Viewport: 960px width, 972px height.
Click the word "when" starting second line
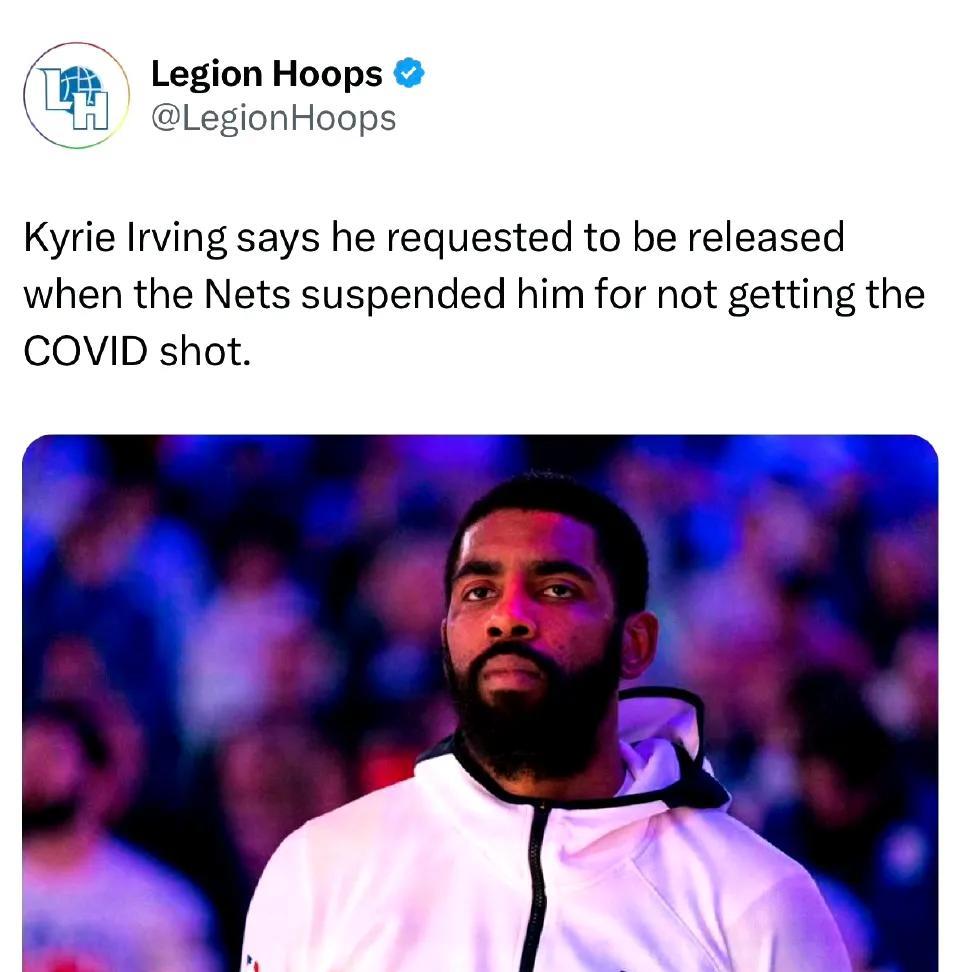(x=73, y=294)
